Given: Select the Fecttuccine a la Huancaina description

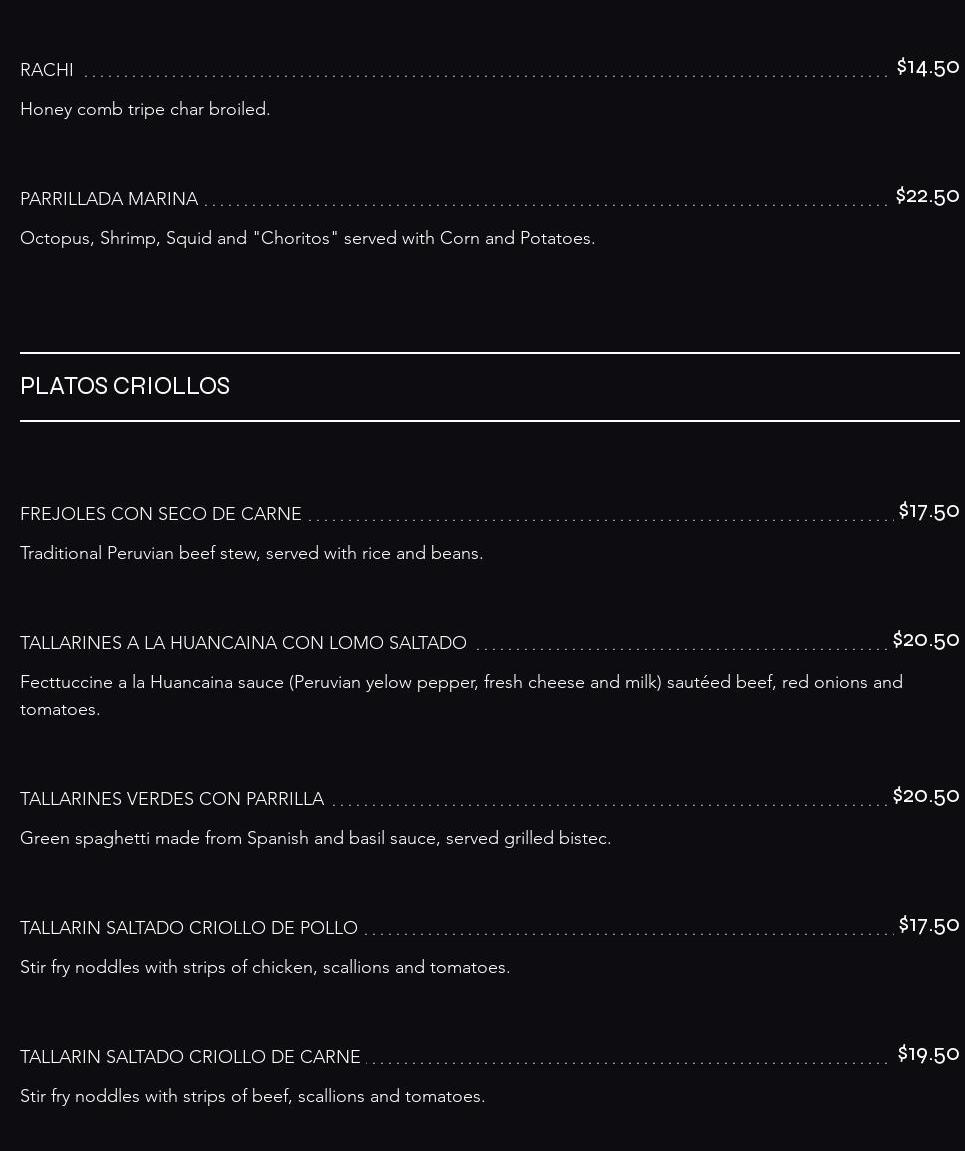Looking at the screenshot, I should click(x=460, y=695).
